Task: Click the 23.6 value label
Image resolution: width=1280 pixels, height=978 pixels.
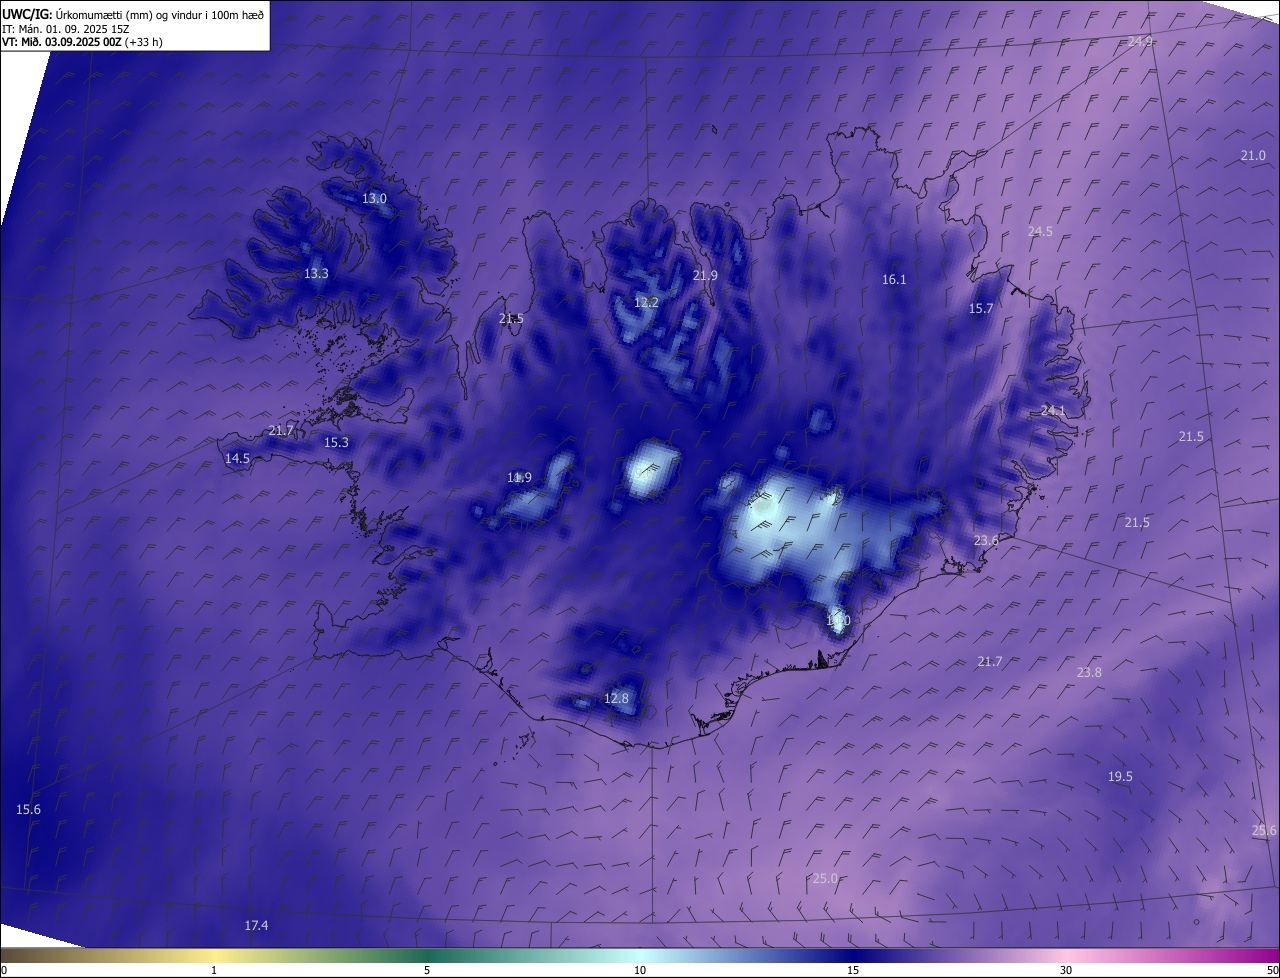Action: [986, 540]
